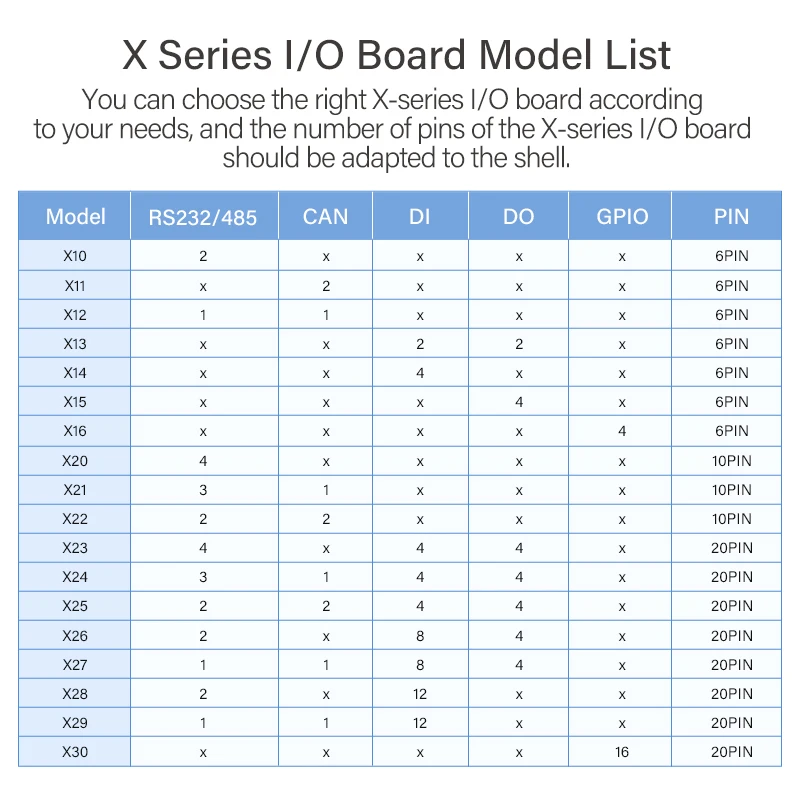Viewport: 800px width, 800px height.
Task: Click the X23 model row label
Action: coord(75,548)
